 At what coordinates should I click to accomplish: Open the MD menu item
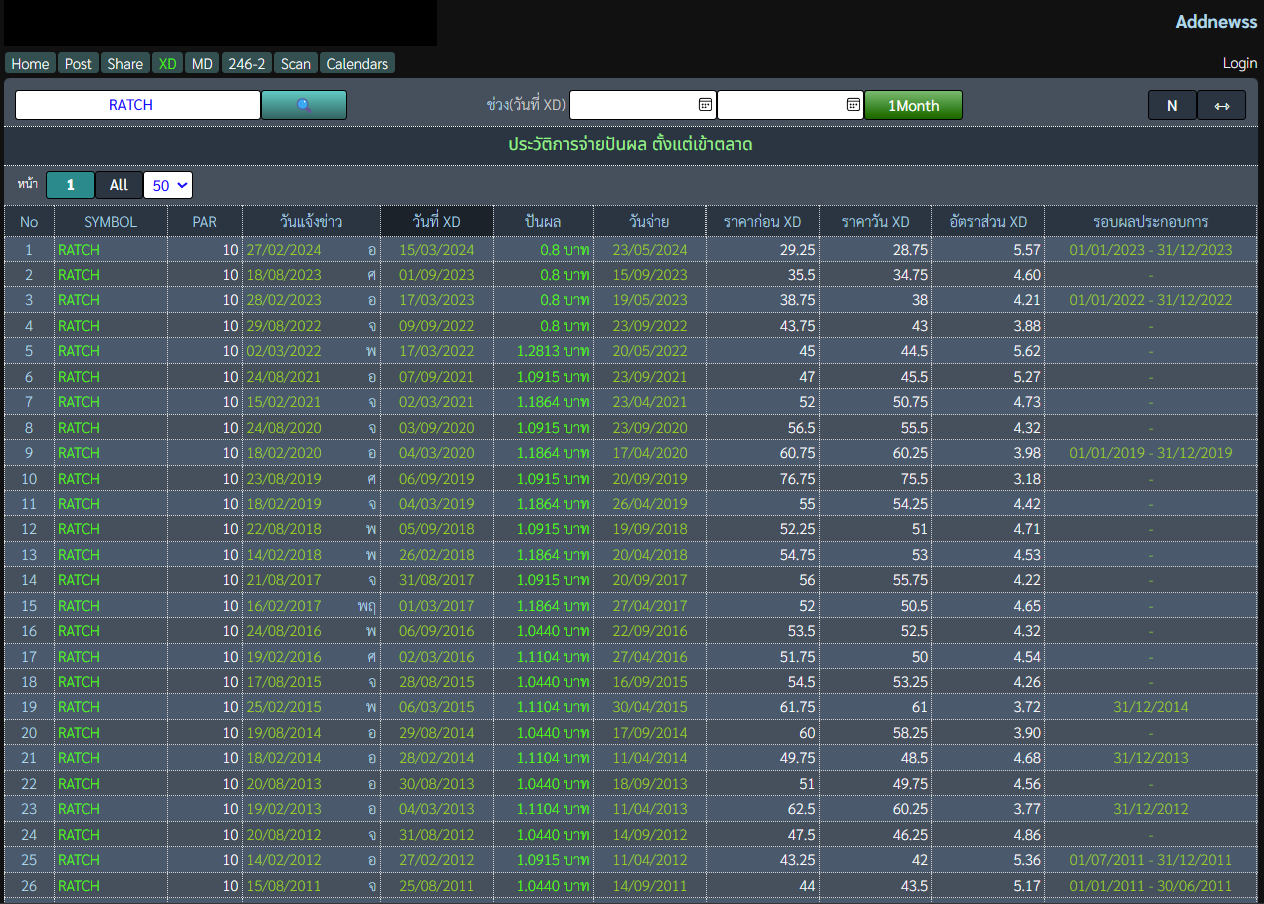[x=202, y=63]
